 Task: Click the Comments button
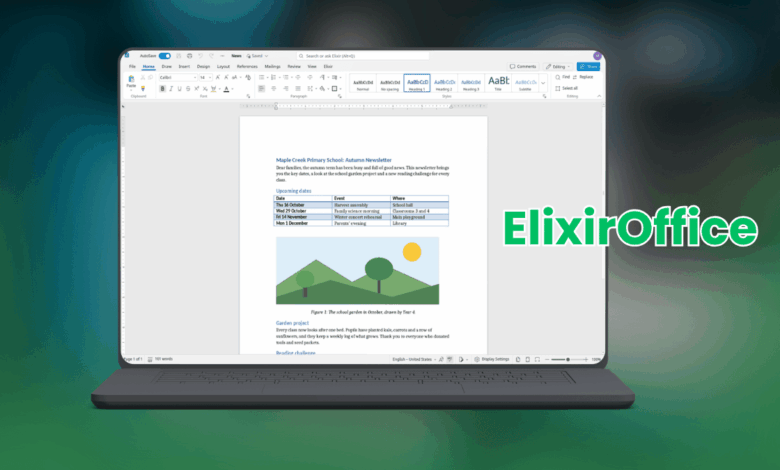(x=523, y=66)
